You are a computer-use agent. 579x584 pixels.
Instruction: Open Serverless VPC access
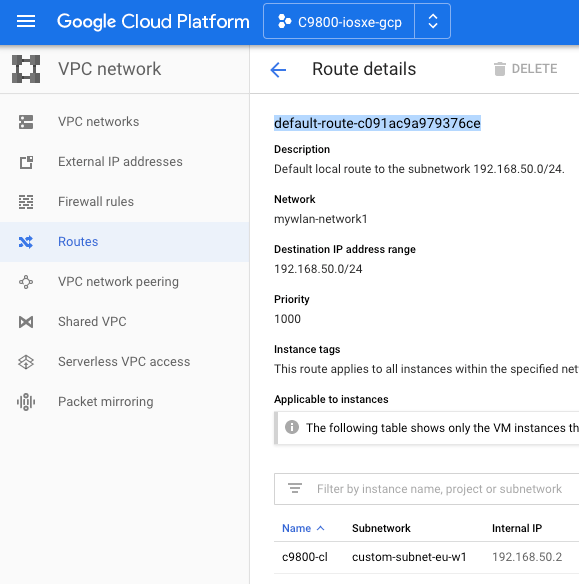(x=124, y=362)
